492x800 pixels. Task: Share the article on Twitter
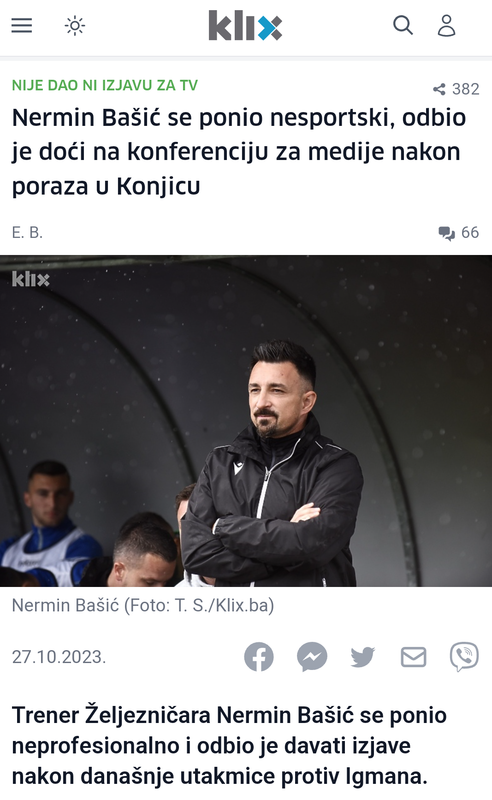tap(363, 657)
